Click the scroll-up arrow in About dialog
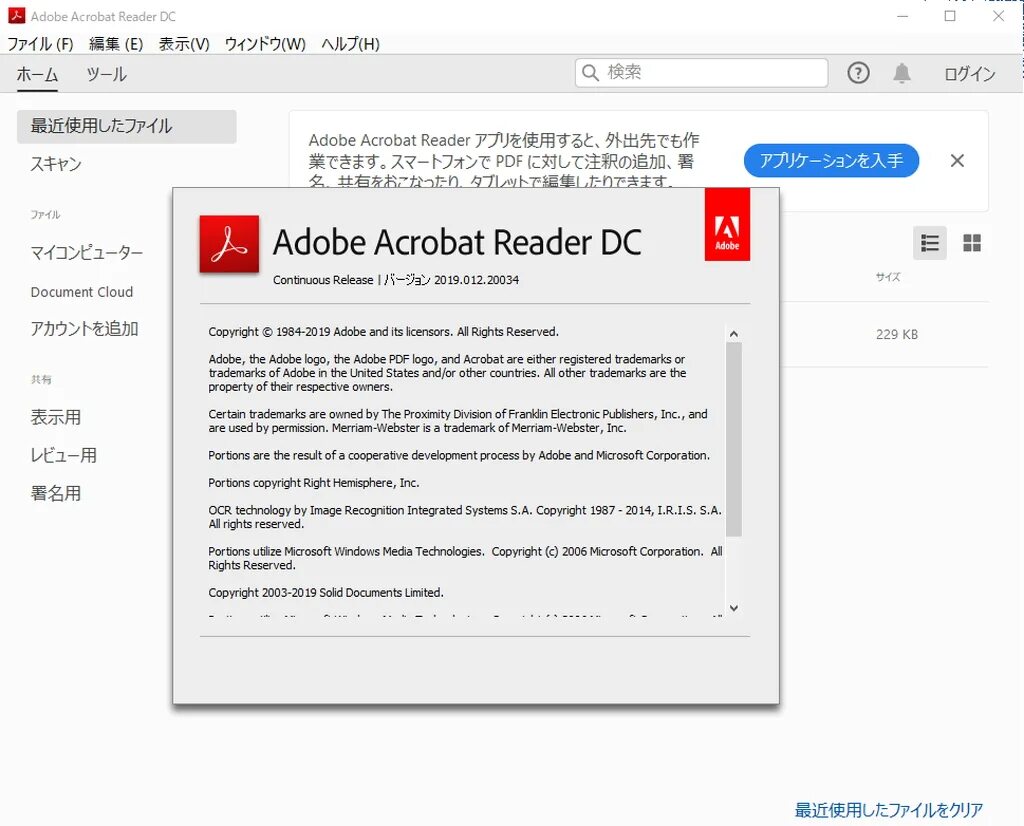Viewport: 1024px width, 826px height. (x=734, y=334)
